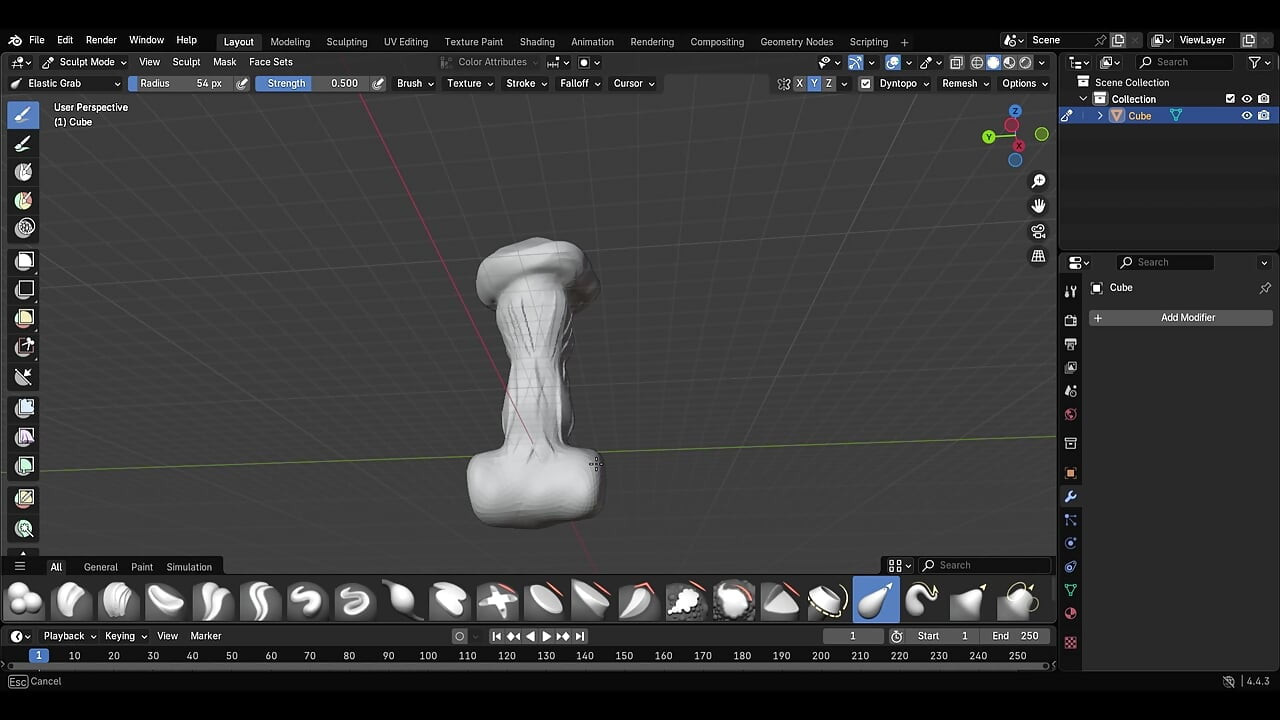This screenshot has height=720, width=1280.
Task: Open the World properties tab
Action: (1071, 414)
